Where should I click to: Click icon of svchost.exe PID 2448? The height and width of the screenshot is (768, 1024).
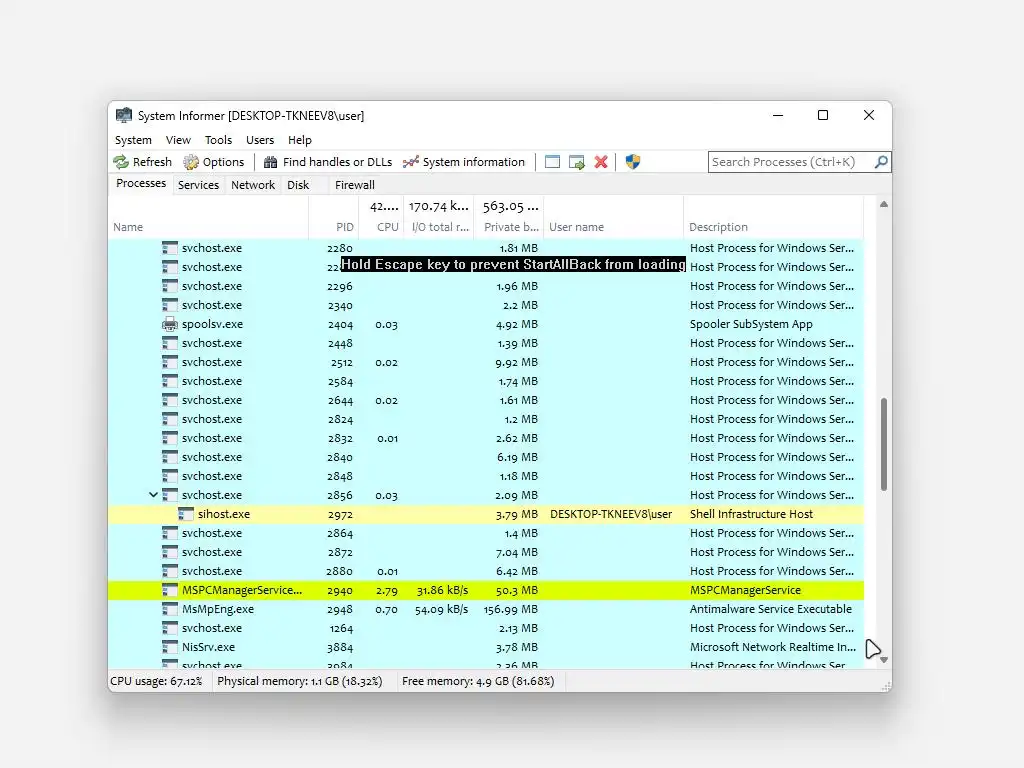pyautogui.click(x=170, y=343)
